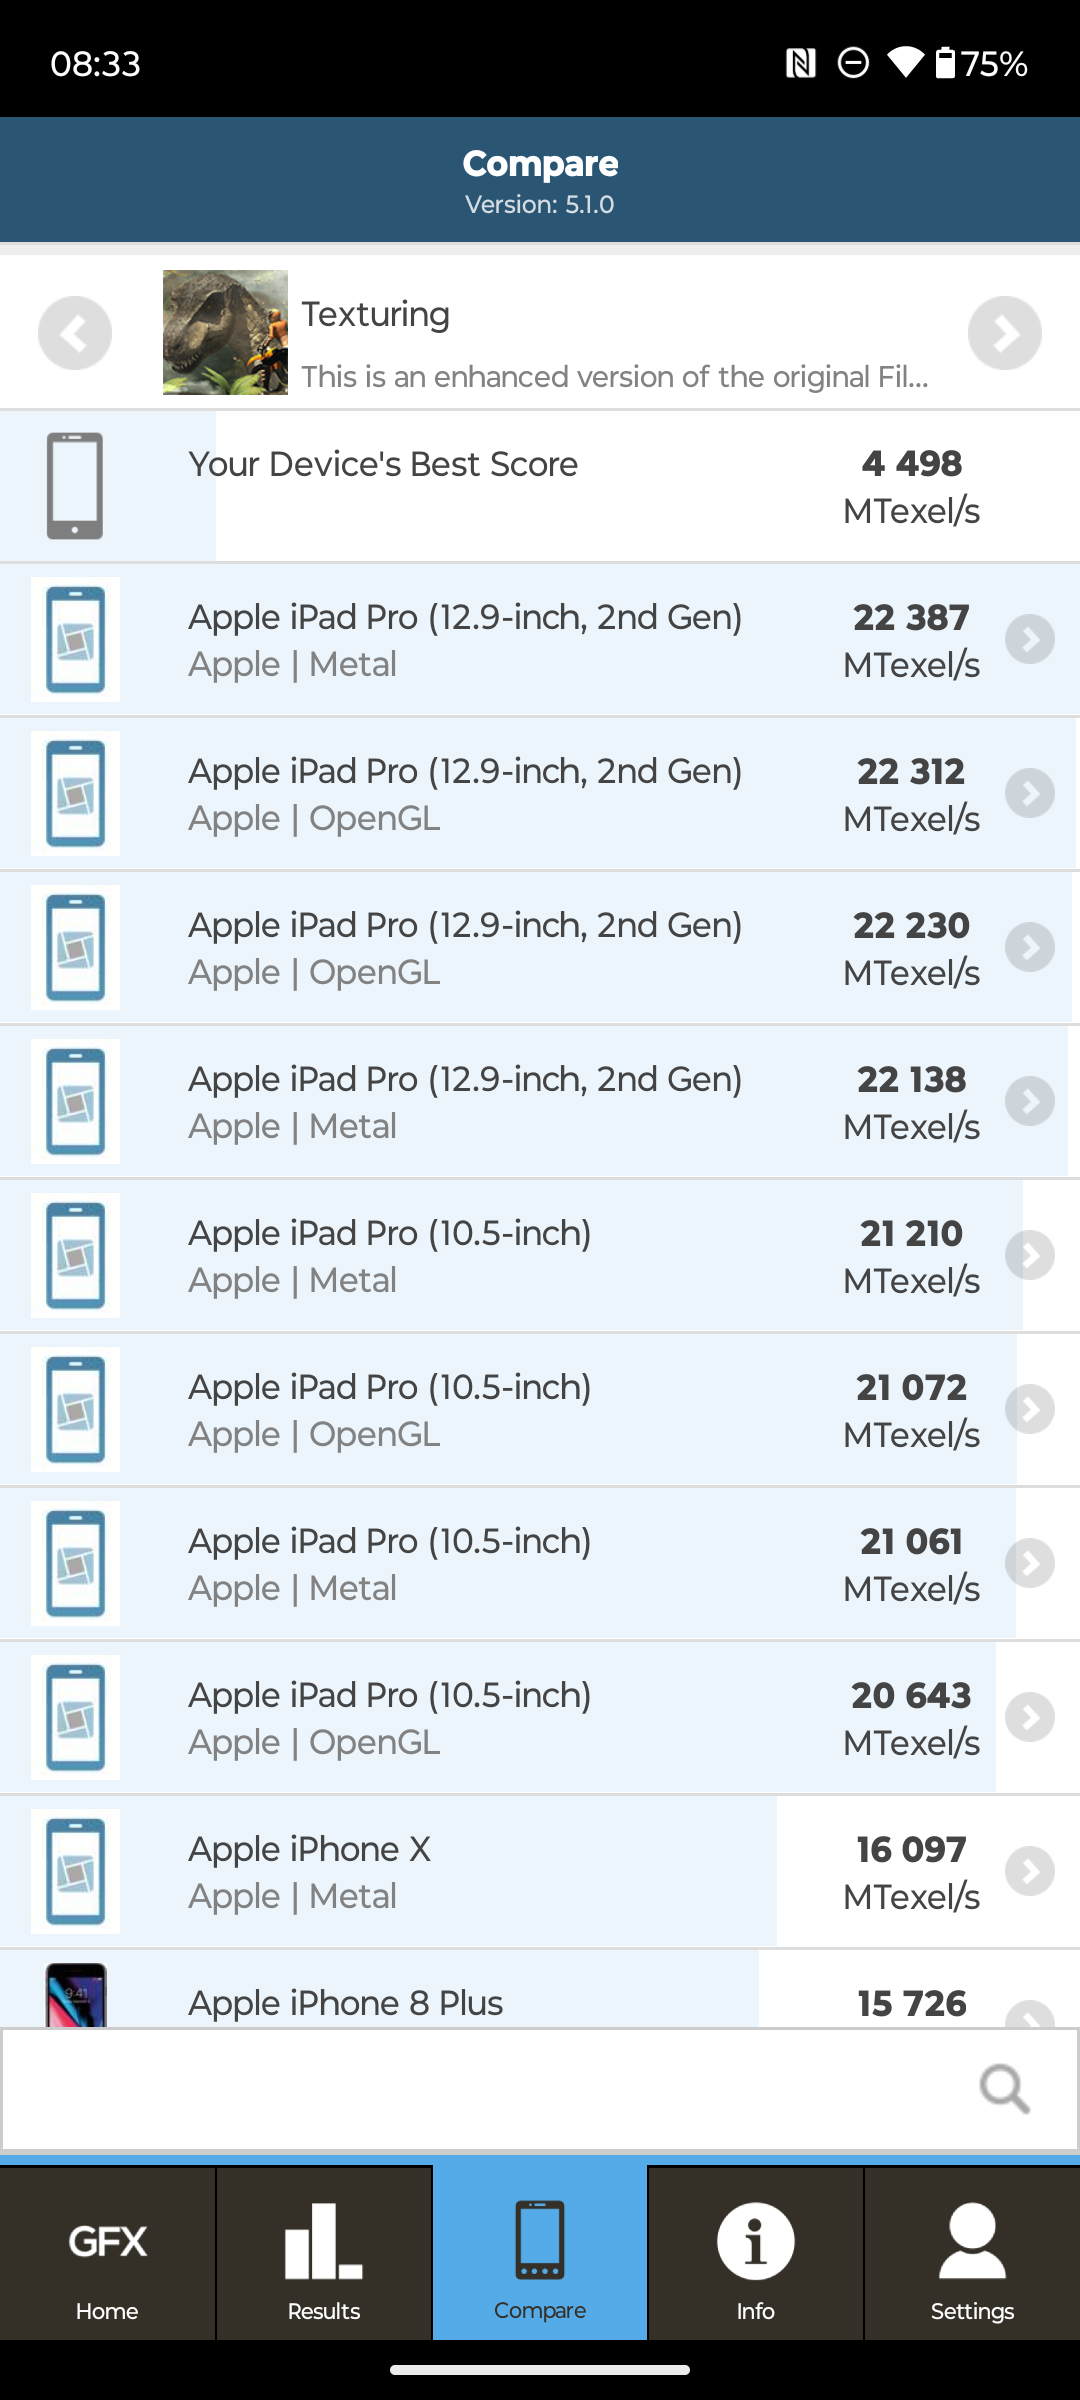Tap the Compare tab phone icon
This screenshot has height=2400, width=1080.
tap(539, 2240)
